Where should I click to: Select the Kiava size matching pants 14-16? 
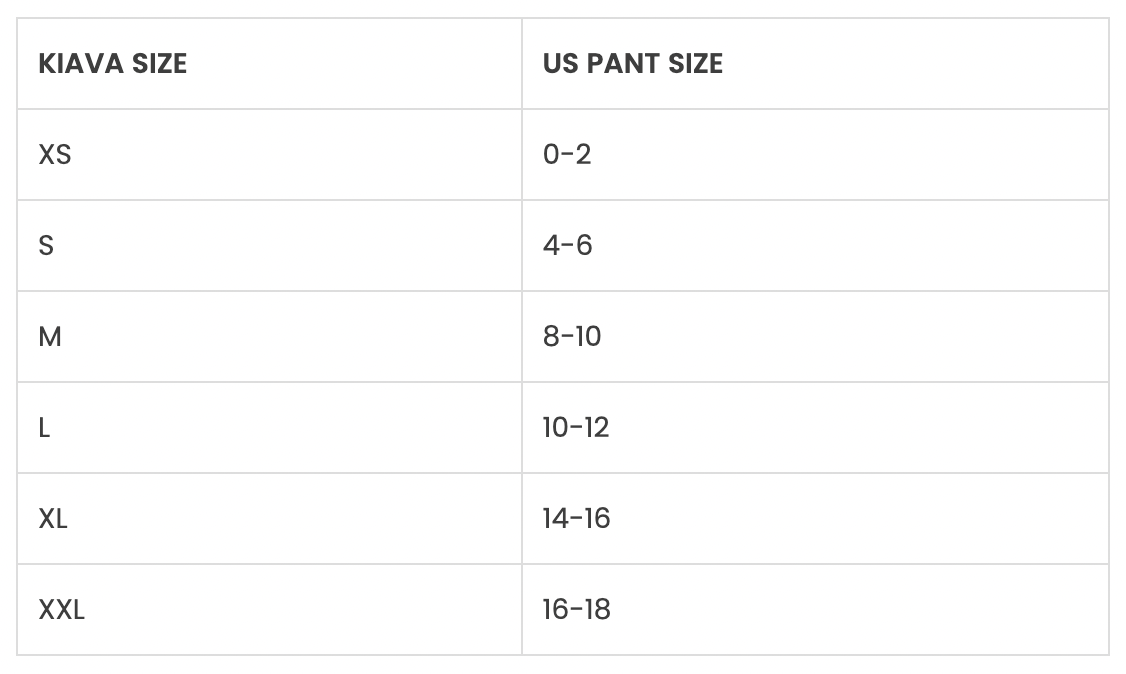[53, 519]
